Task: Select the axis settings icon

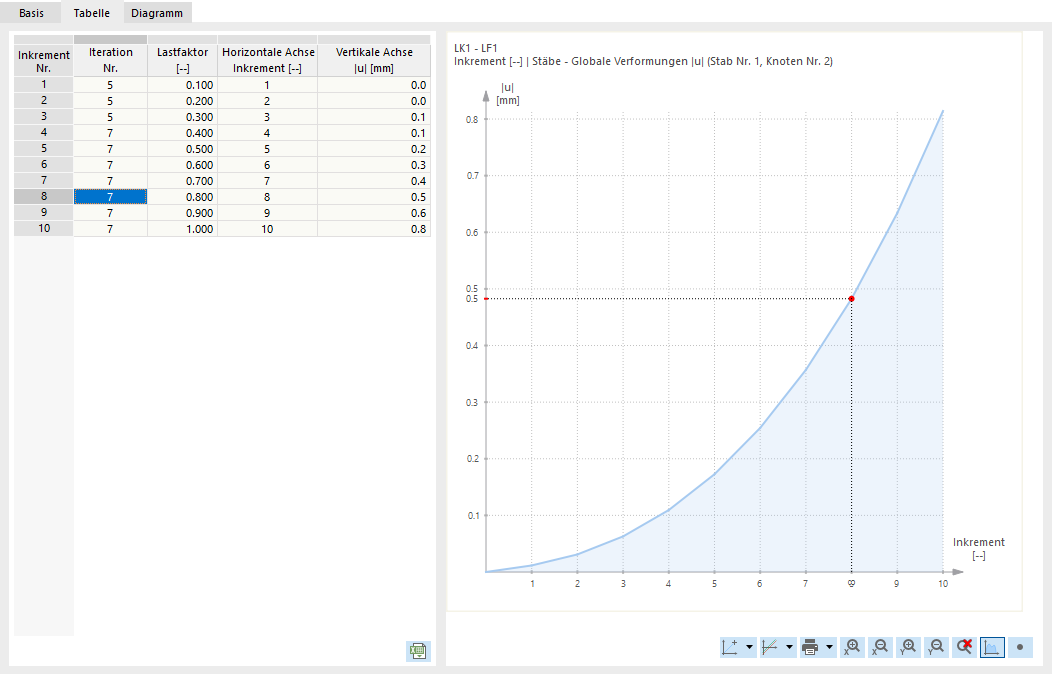Action: point(729,647)
